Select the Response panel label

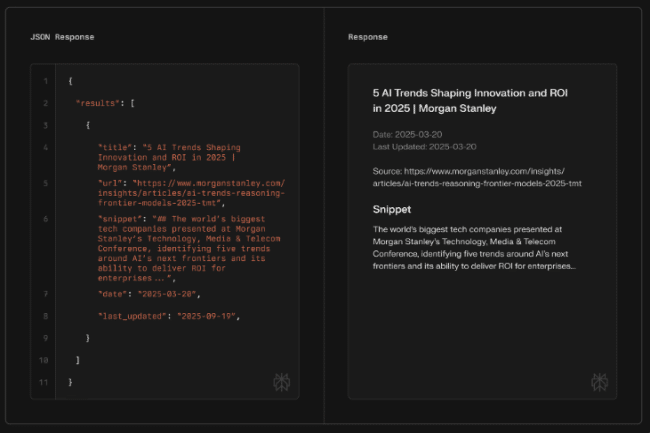pos(368,37)
